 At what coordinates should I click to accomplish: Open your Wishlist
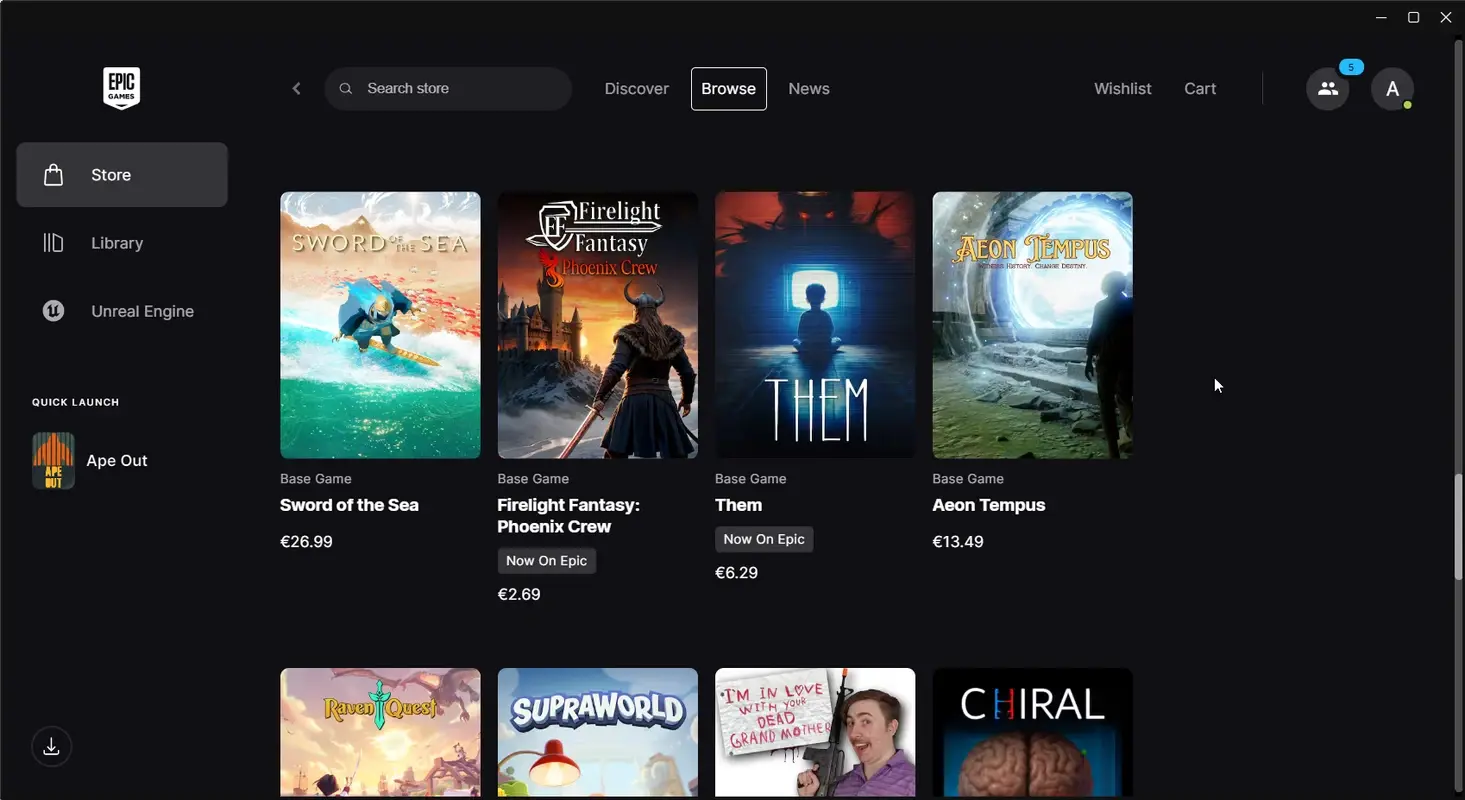(x=1122, y=88)
